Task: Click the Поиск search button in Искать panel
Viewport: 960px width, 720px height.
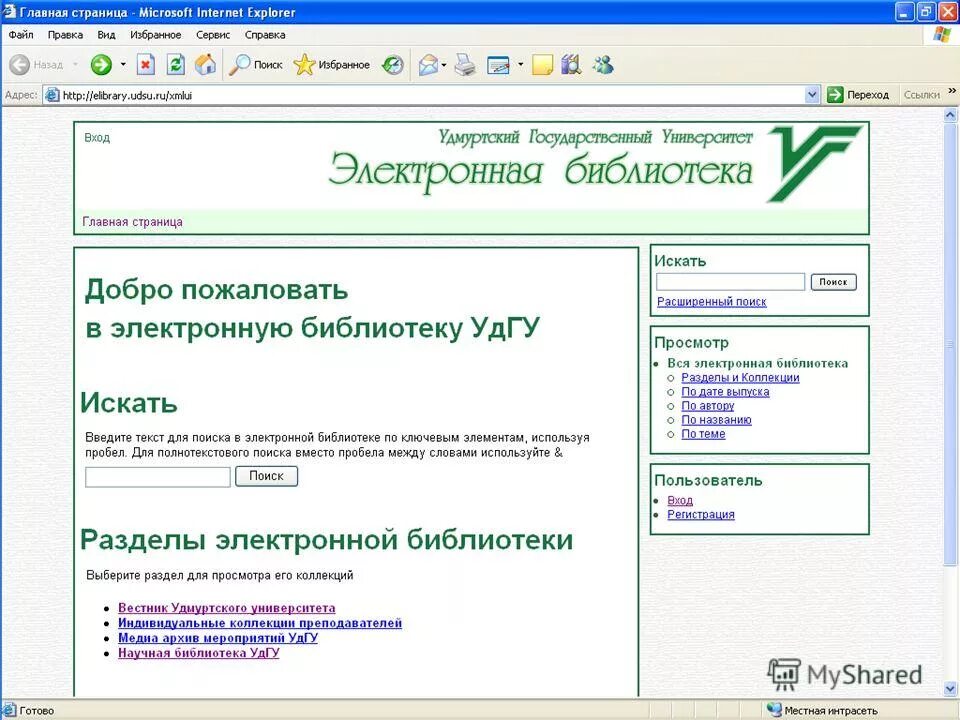Action: click(833, 282)
